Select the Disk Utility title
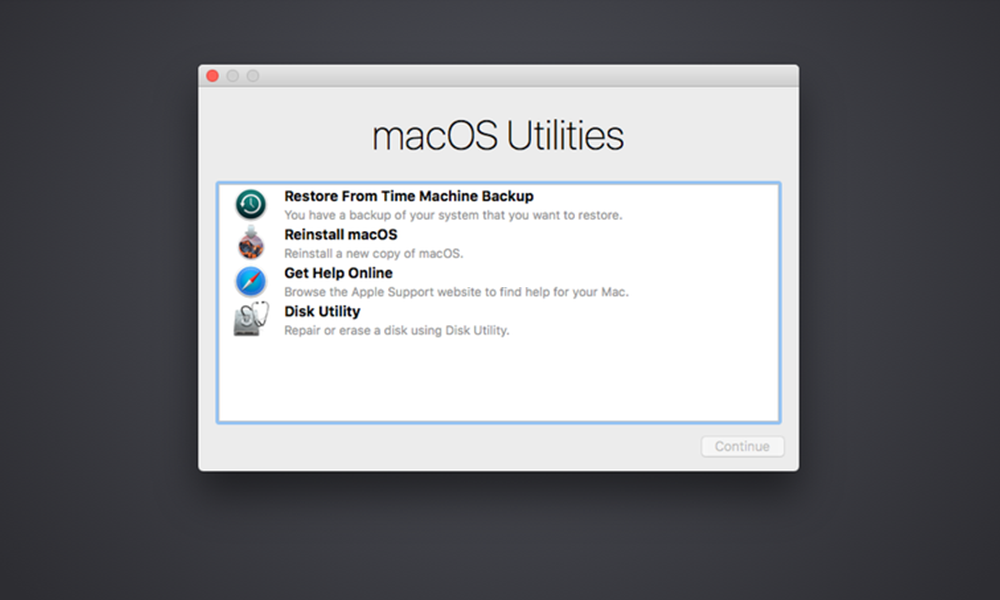 click(x=322, y=311)
